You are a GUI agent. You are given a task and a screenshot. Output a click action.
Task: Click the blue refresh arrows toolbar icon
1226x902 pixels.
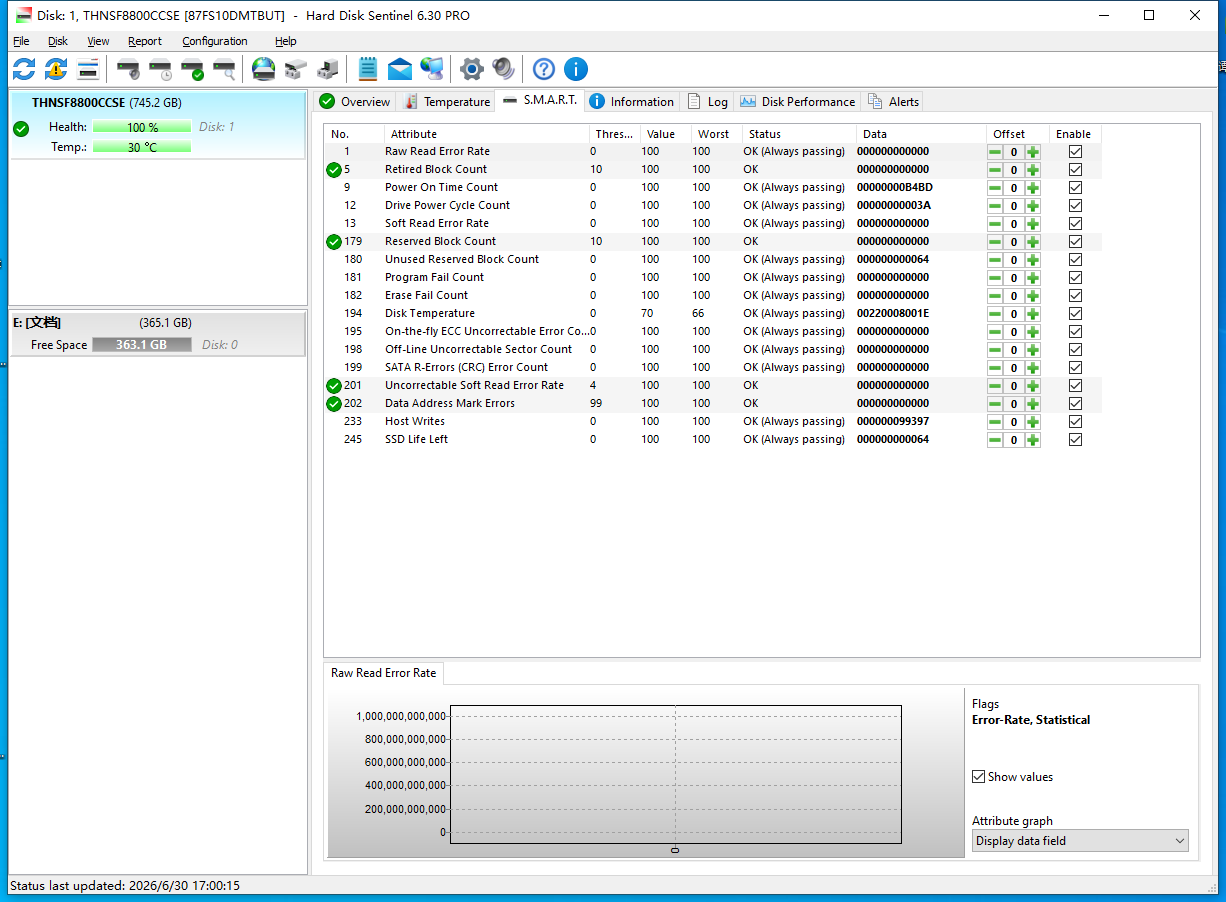[24, 69]
